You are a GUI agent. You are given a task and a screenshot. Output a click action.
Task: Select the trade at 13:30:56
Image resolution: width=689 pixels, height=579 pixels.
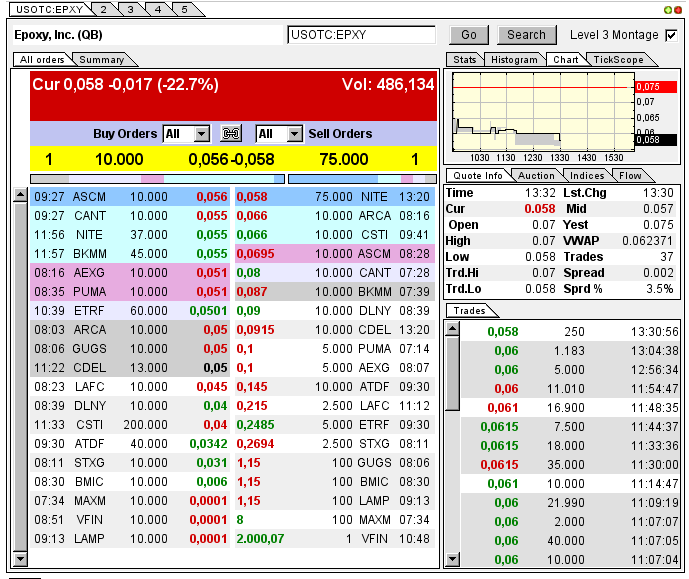pyautogui.click(x=570, y=332)
